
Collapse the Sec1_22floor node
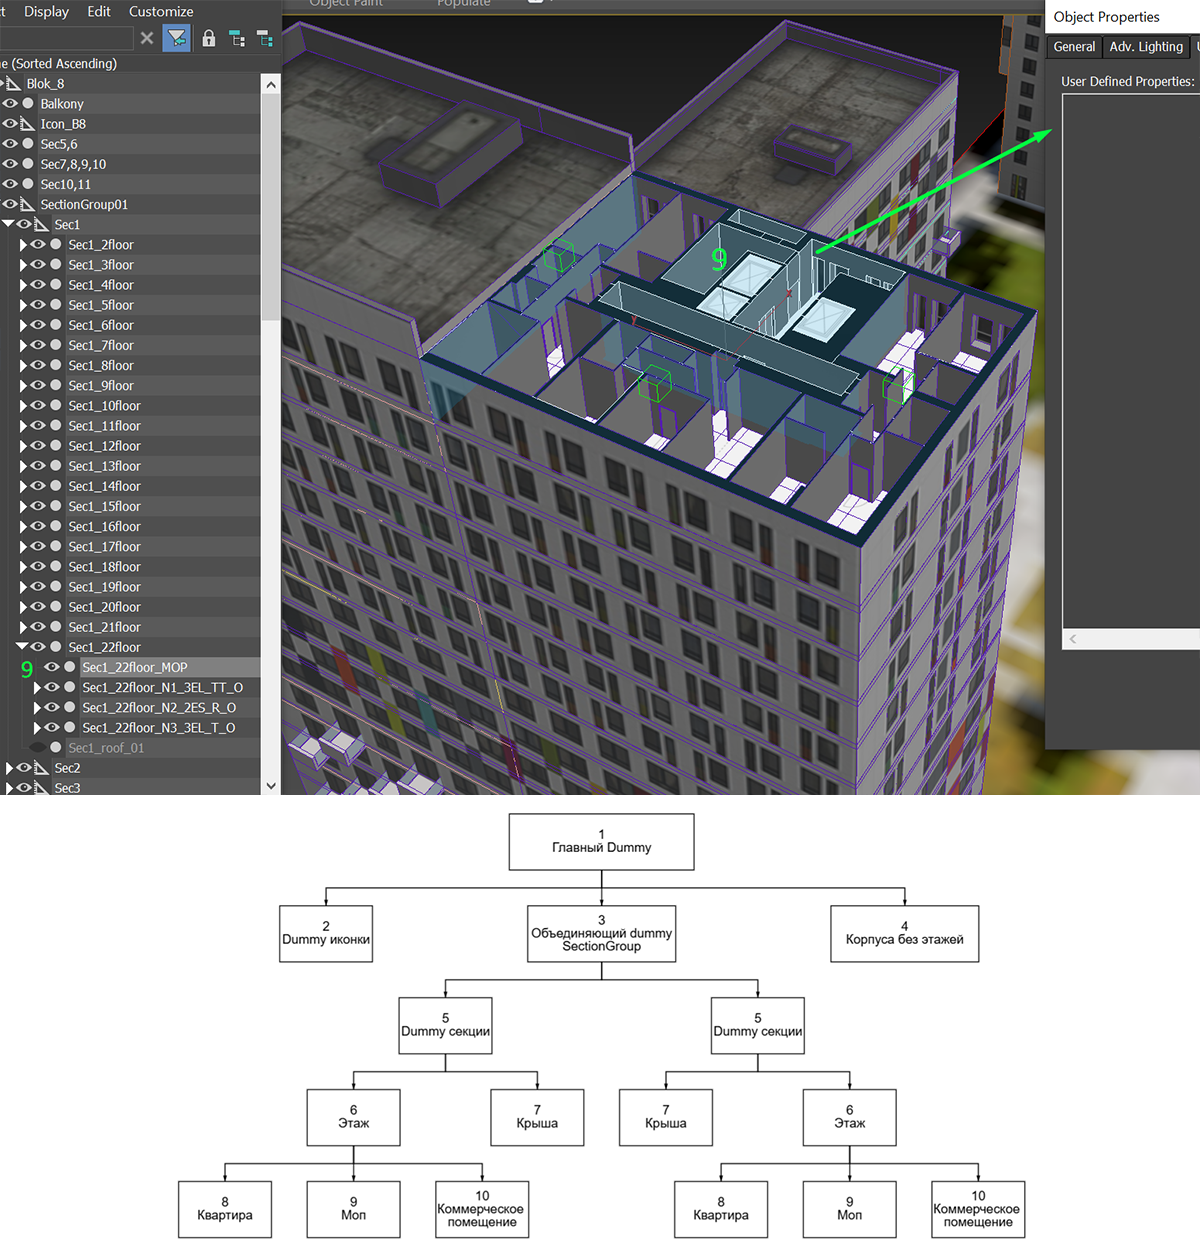click(22, 647)
